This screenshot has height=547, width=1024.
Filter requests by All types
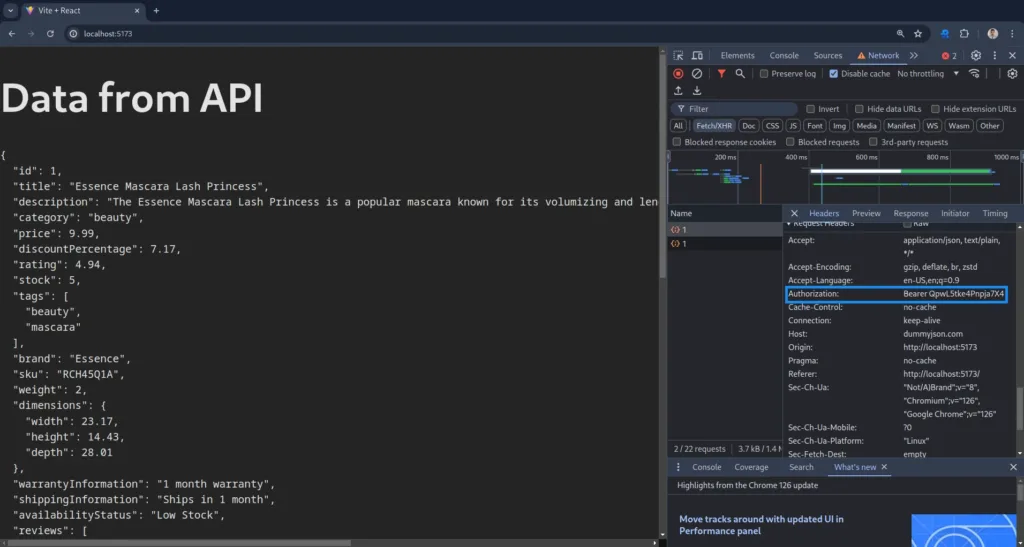(678, 126)
